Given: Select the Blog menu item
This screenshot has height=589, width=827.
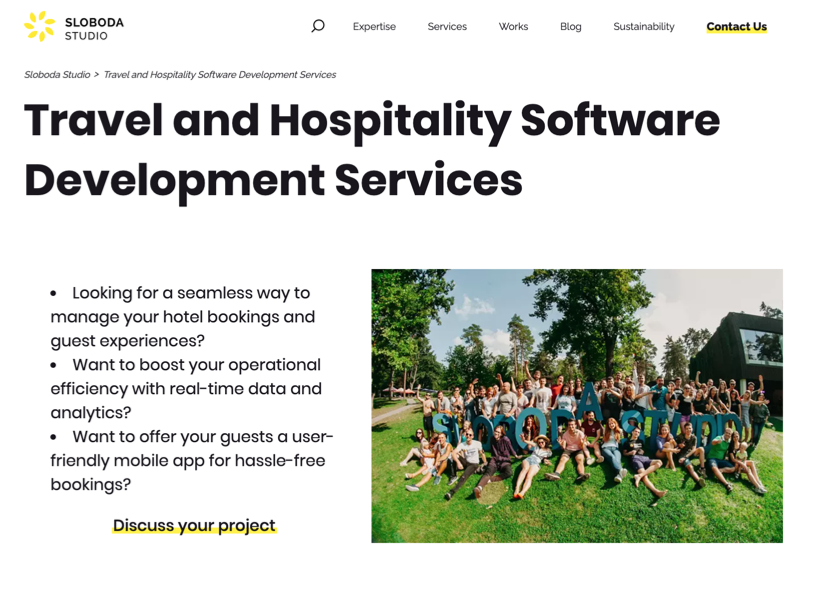Looking at the screenshot, I should point(570,26).
